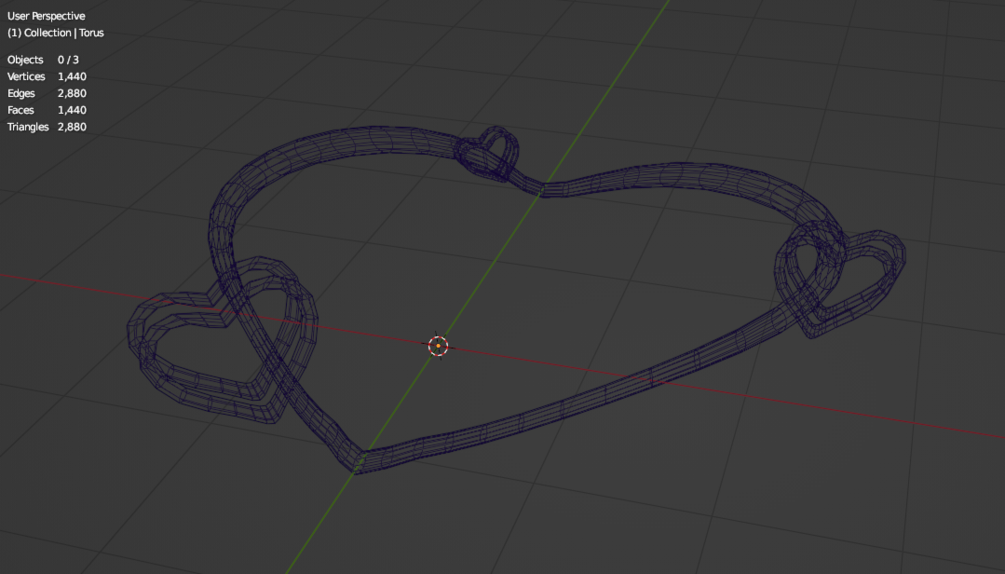Click the 'Vertices 1,440' statistic
The height and width of the screenshot is (574, 1005).
pos(47,76)
